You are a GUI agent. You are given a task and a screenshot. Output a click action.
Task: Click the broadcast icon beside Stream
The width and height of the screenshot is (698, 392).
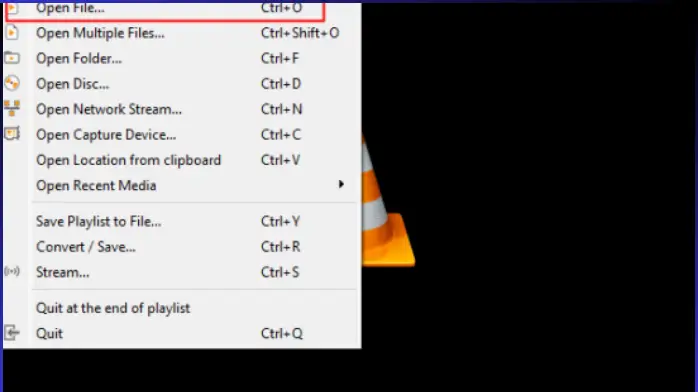12,271
